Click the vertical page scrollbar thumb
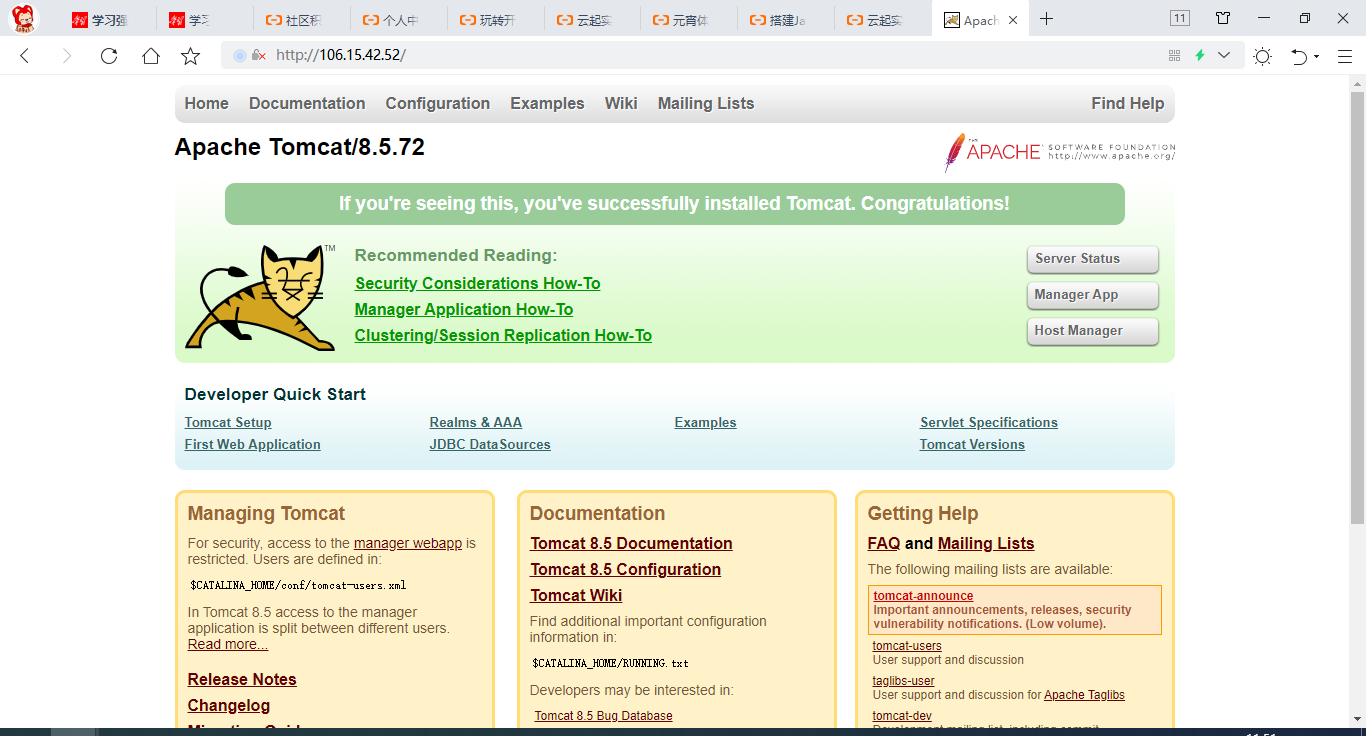Screen dimensions: 1366x736 (1357, 306)
